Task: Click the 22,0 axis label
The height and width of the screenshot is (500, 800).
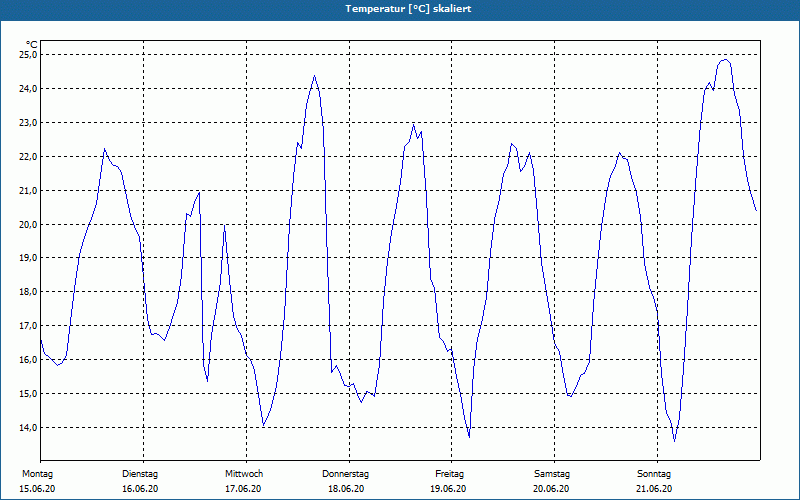Action: tap(28, 157)
